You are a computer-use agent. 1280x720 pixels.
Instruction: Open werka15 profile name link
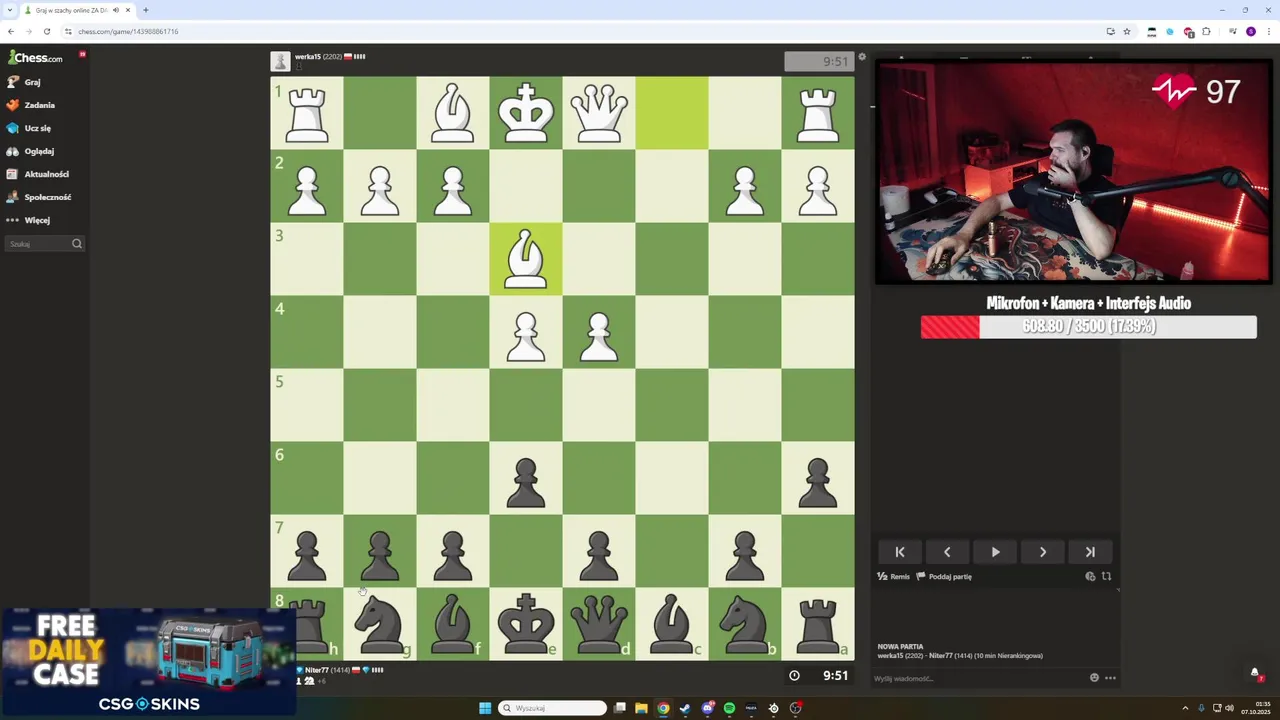click(x=308, y=57)
